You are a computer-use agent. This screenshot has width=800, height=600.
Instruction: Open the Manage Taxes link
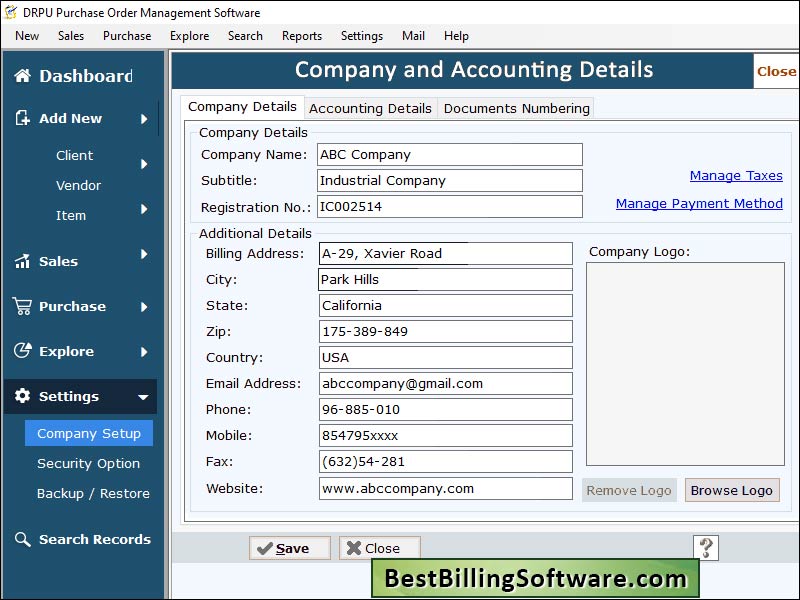coord(736,175)
